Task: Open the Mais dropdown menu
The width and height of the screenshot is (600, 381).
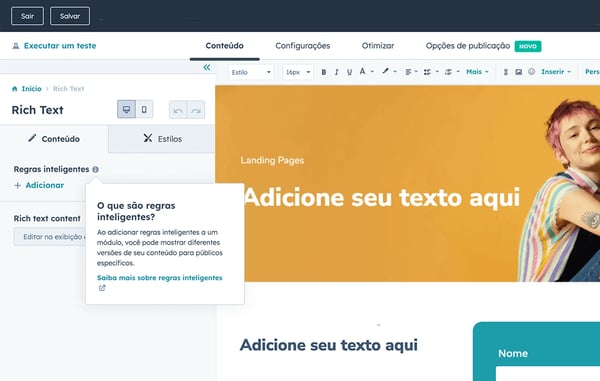Action: (x=477, y=72)
